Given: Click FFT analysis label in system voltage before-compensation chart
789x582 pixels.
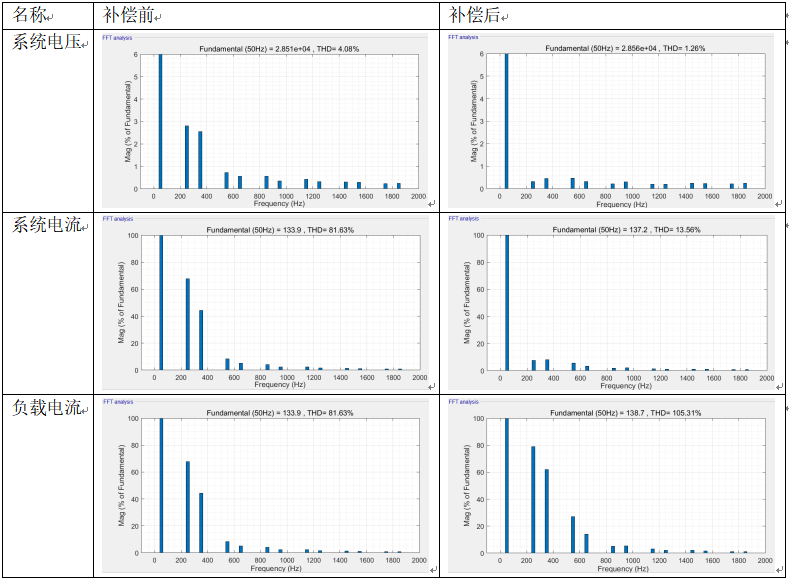Looking at the screenshot, I should pos(118,37).
